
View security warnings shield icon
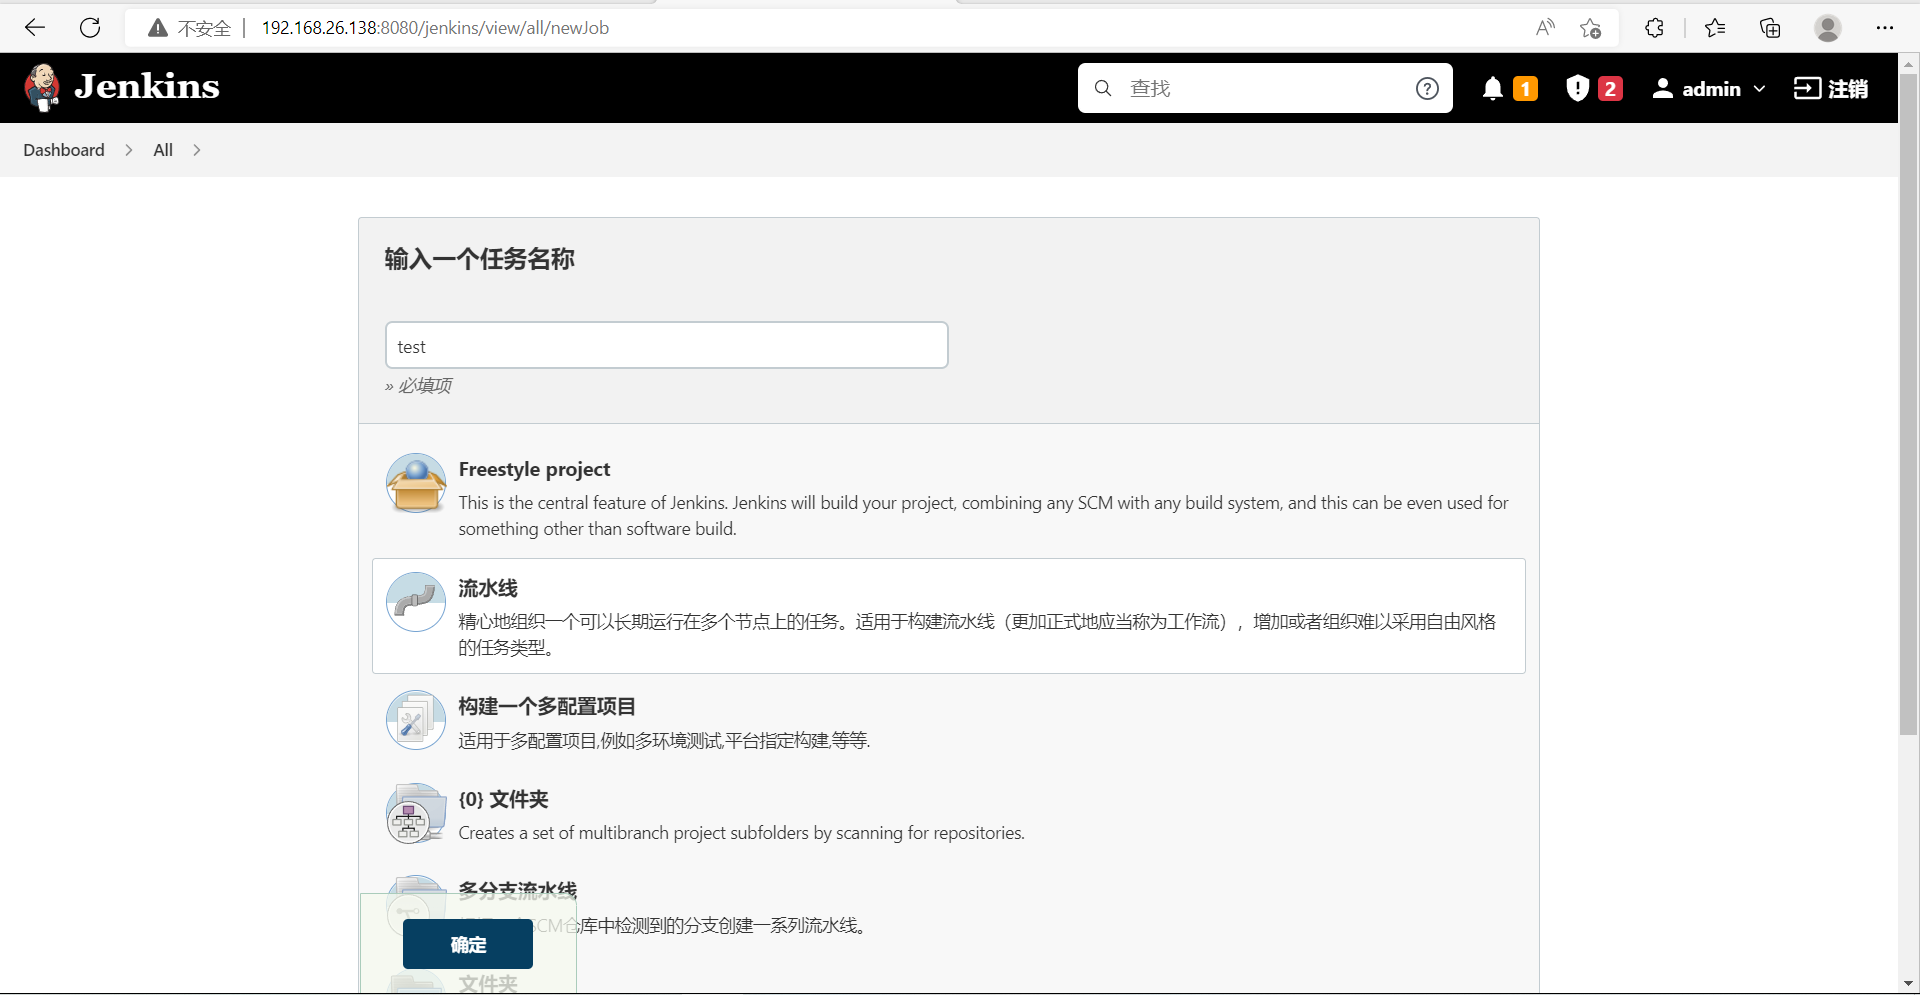click(1577, 89)
